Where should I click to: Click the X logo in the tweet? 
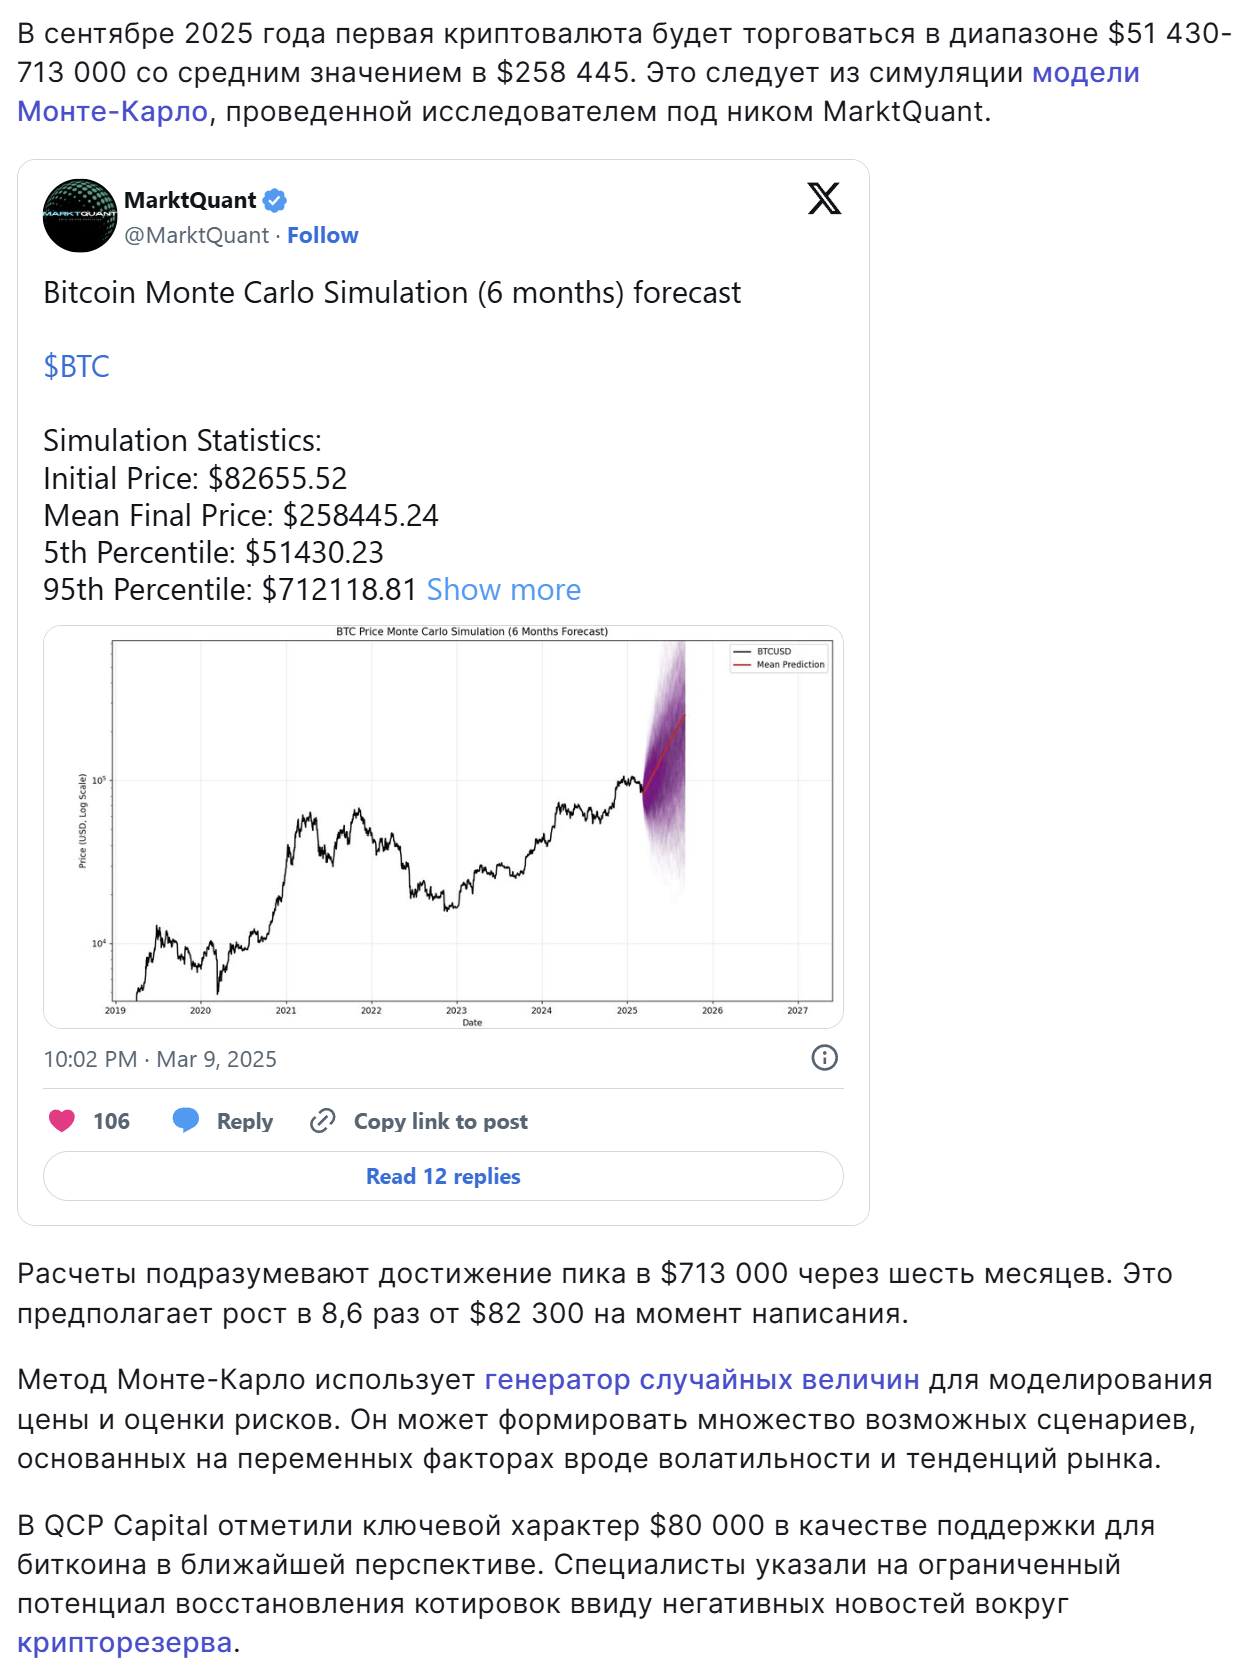click(x=824, y=198)
